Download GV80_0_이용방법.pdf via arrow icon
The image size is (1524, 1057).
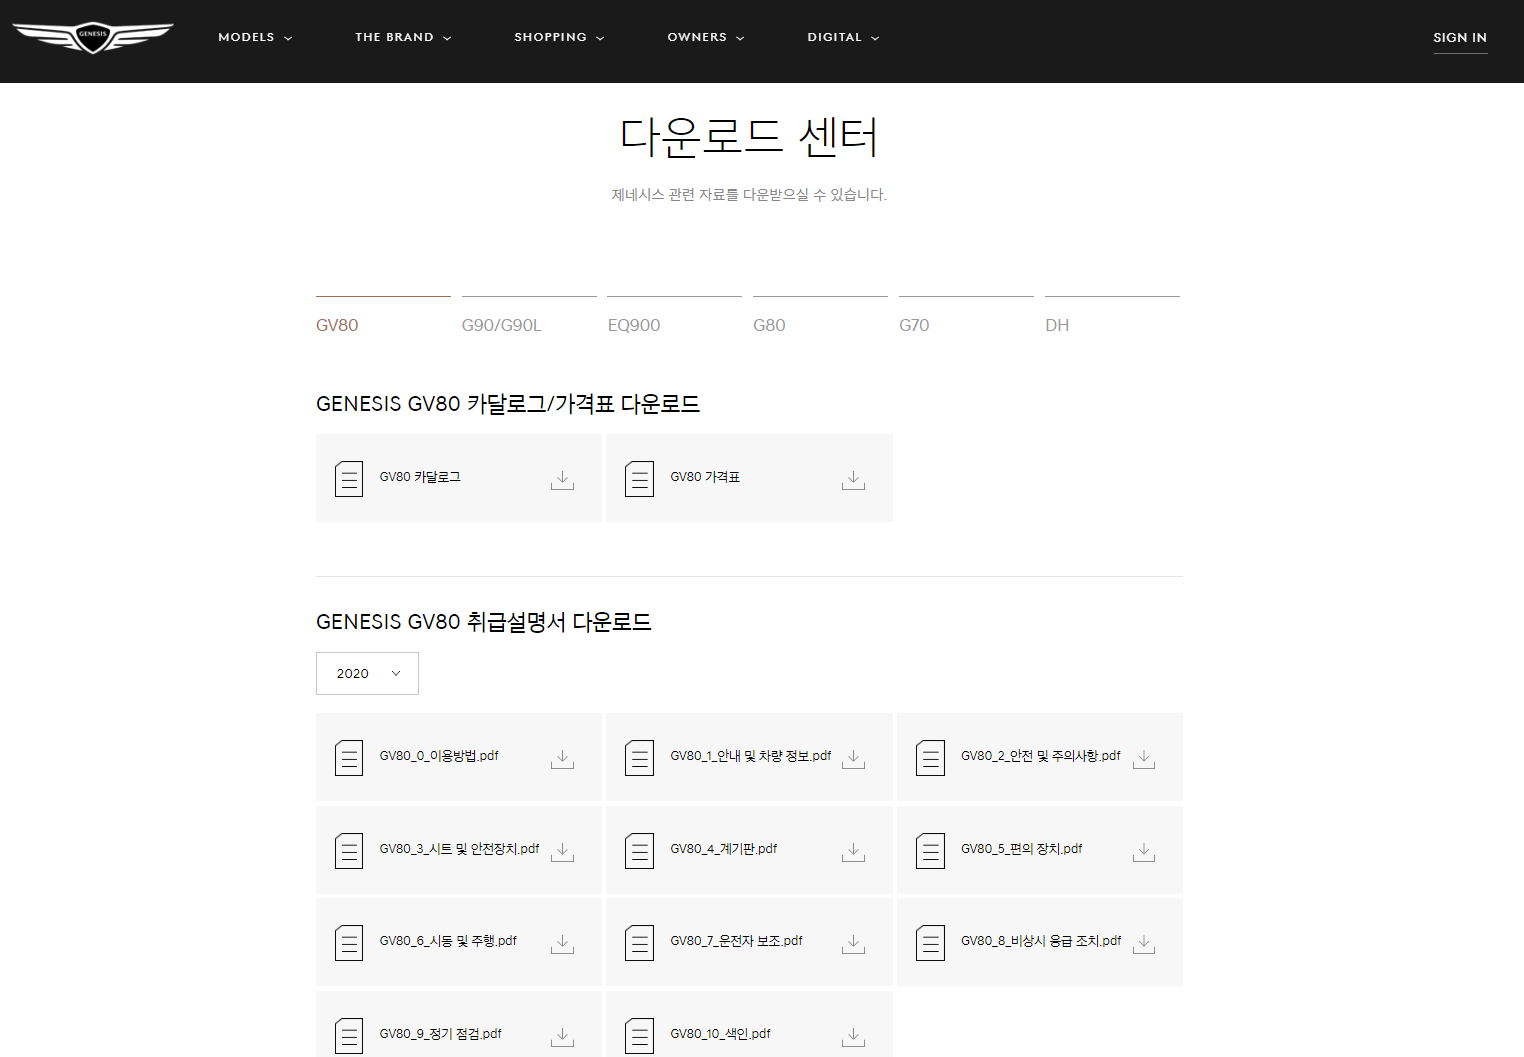pyautogui.click(x=562, y=759)
